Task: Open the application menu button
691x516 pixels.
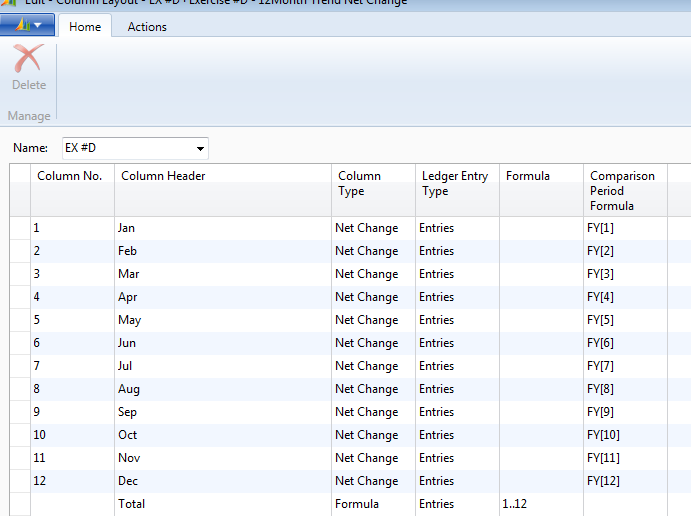Action: (x=27, y=25)
